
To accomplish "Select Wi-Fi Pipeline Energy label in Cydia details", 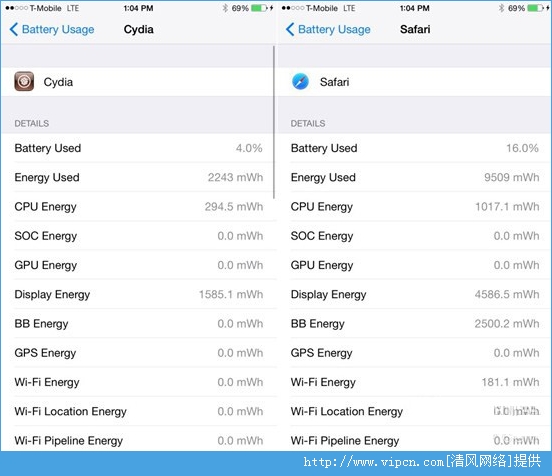I will tap(69, 440).
